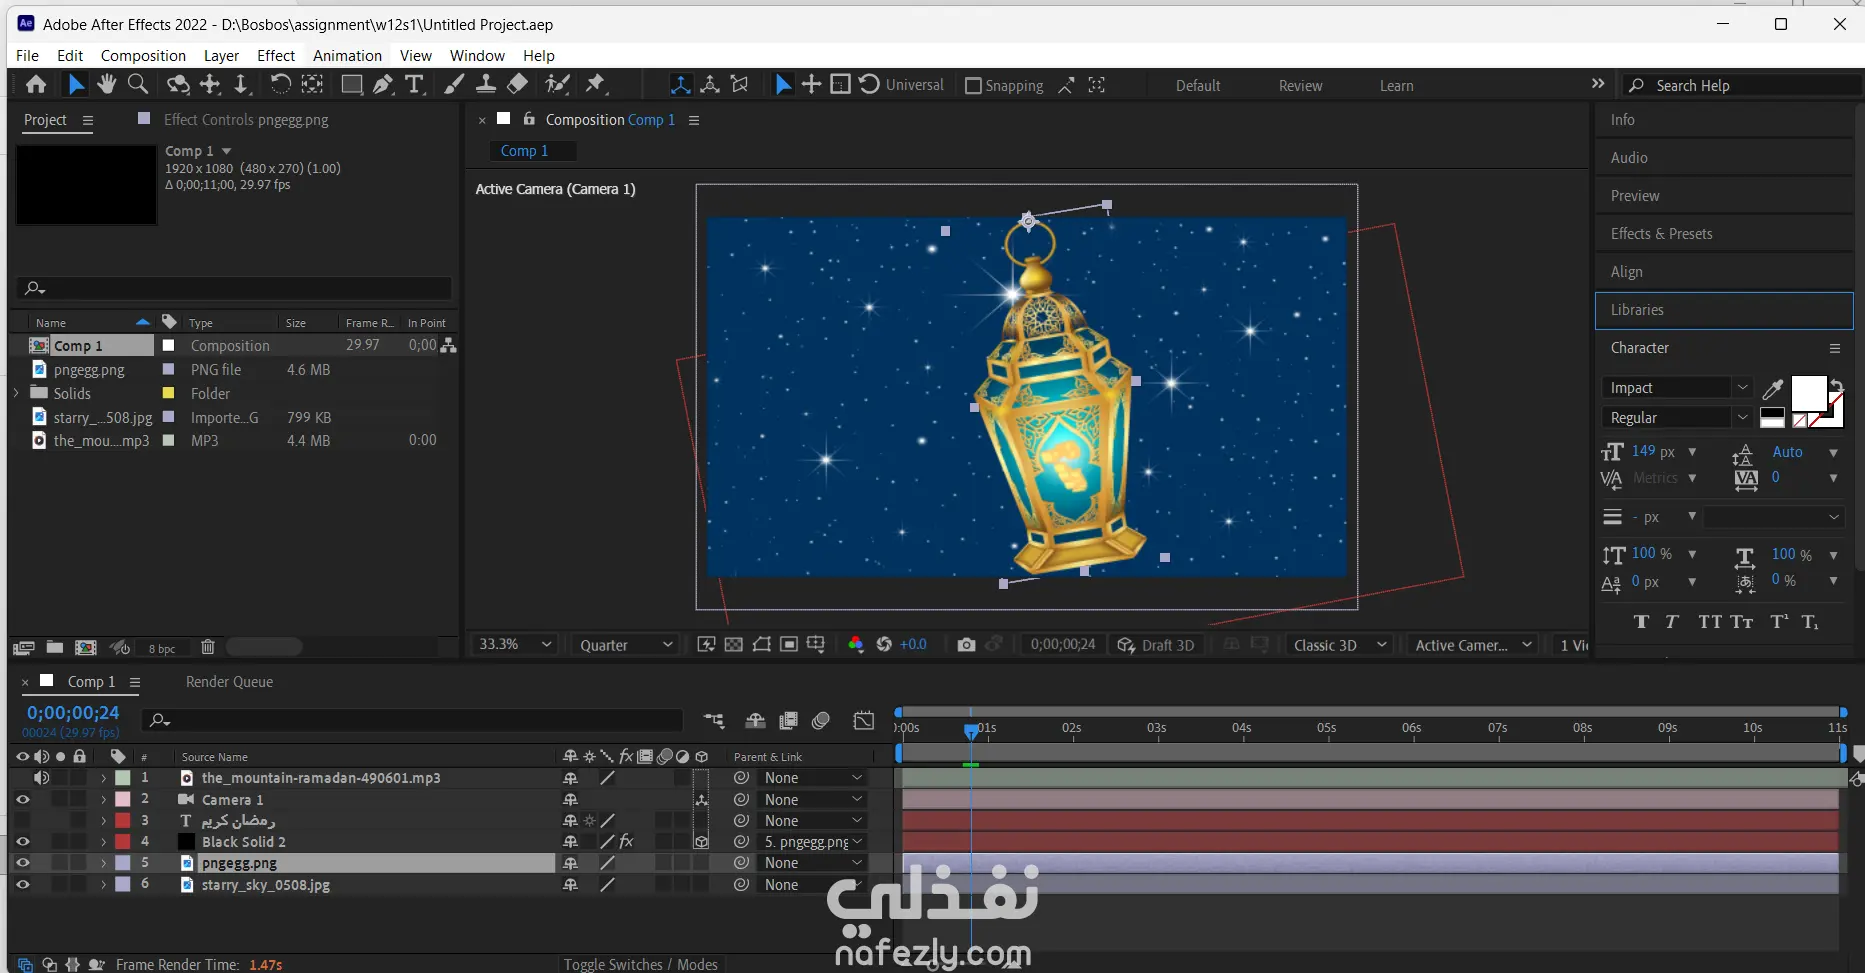Image resolution: width=1865 pixels, height=973 pixels.
Task: Open the Effect menu
Action: click(276, 56)
